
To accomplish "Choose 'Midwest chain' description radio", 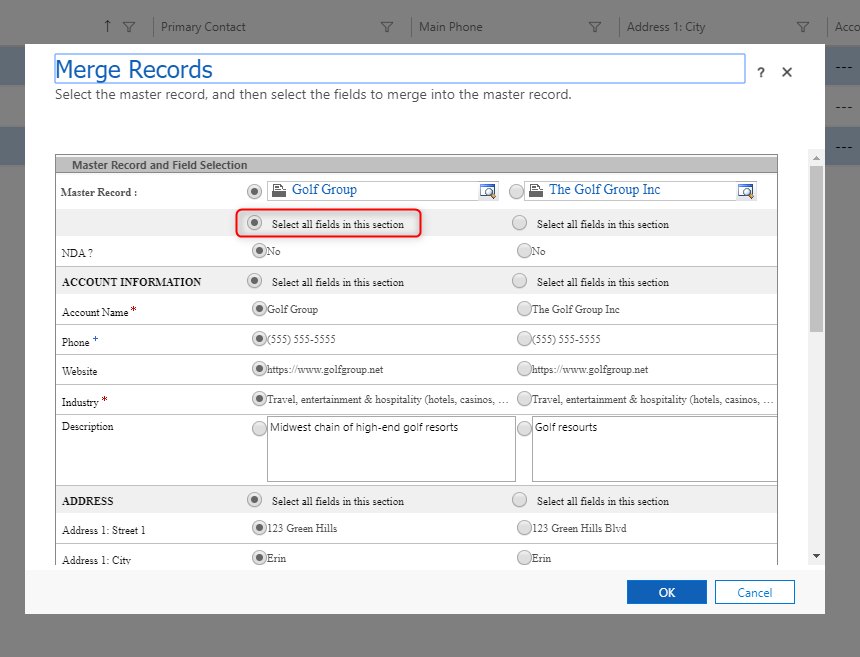I will point(259,428).
